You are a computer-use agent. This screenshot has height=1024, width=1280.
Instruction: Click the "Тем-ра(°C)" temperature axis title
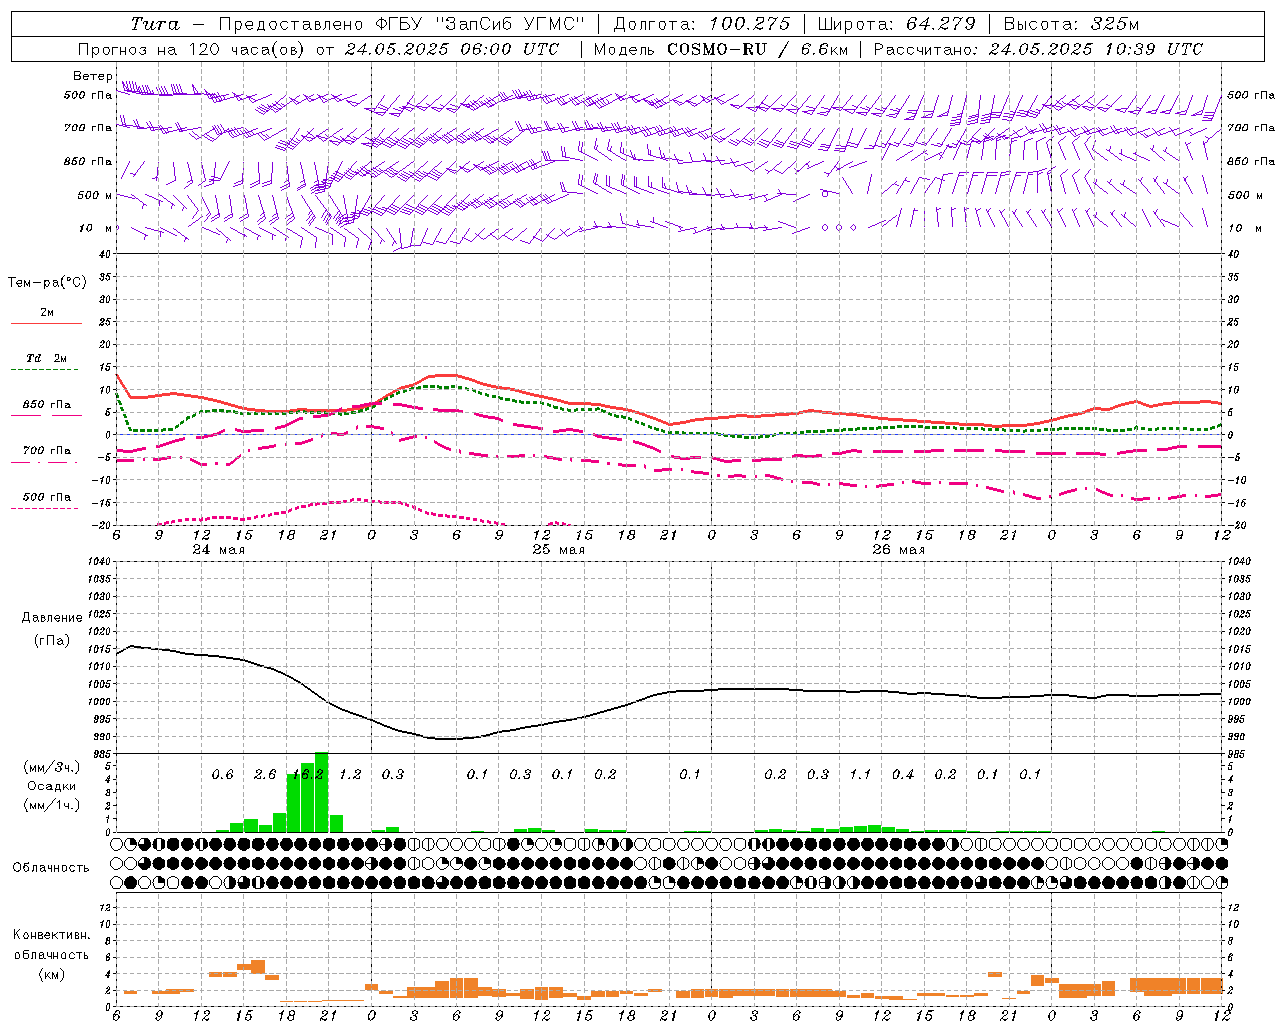47,282
